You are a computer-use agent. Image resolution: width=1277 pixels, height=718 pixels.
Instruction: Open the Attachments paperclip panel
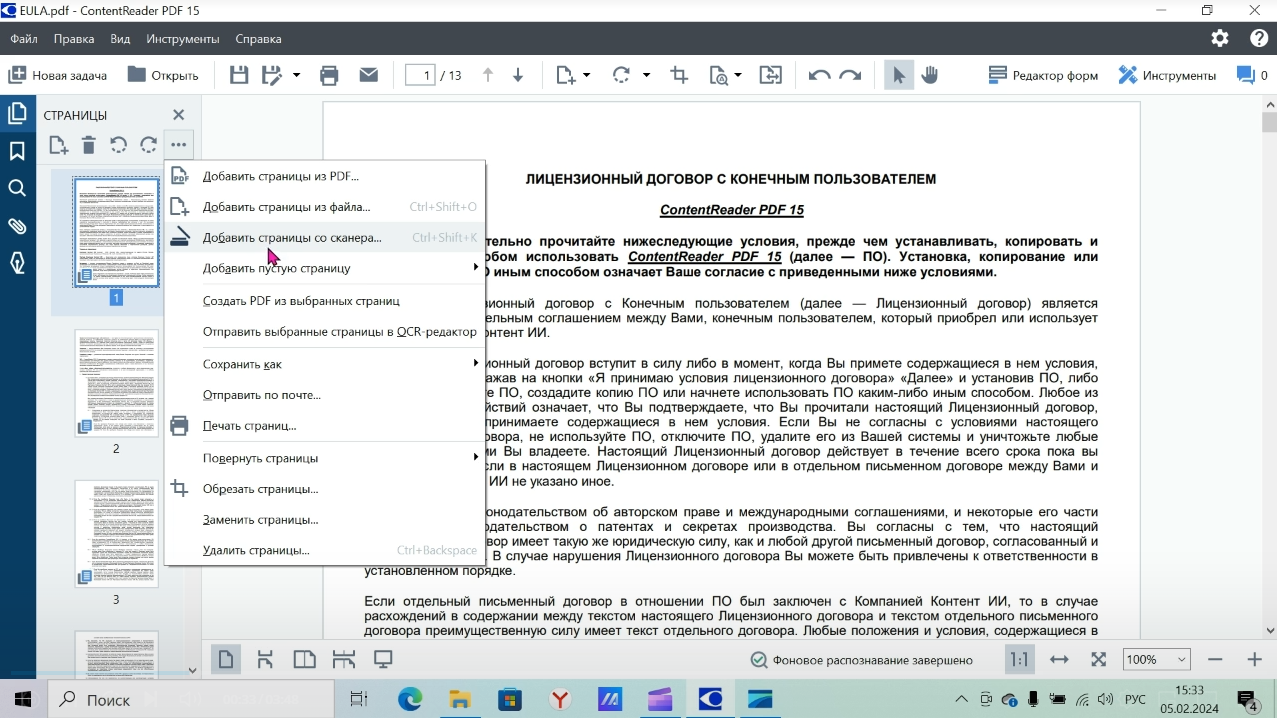click(17, 226)
